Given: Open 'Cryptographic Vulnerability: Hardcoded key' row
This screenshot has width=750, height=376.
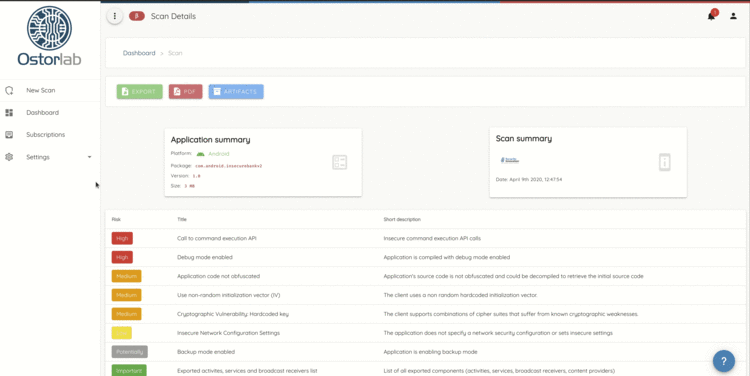Looking at the screenshot, I should pyautogui.click(x=425, y=314).
